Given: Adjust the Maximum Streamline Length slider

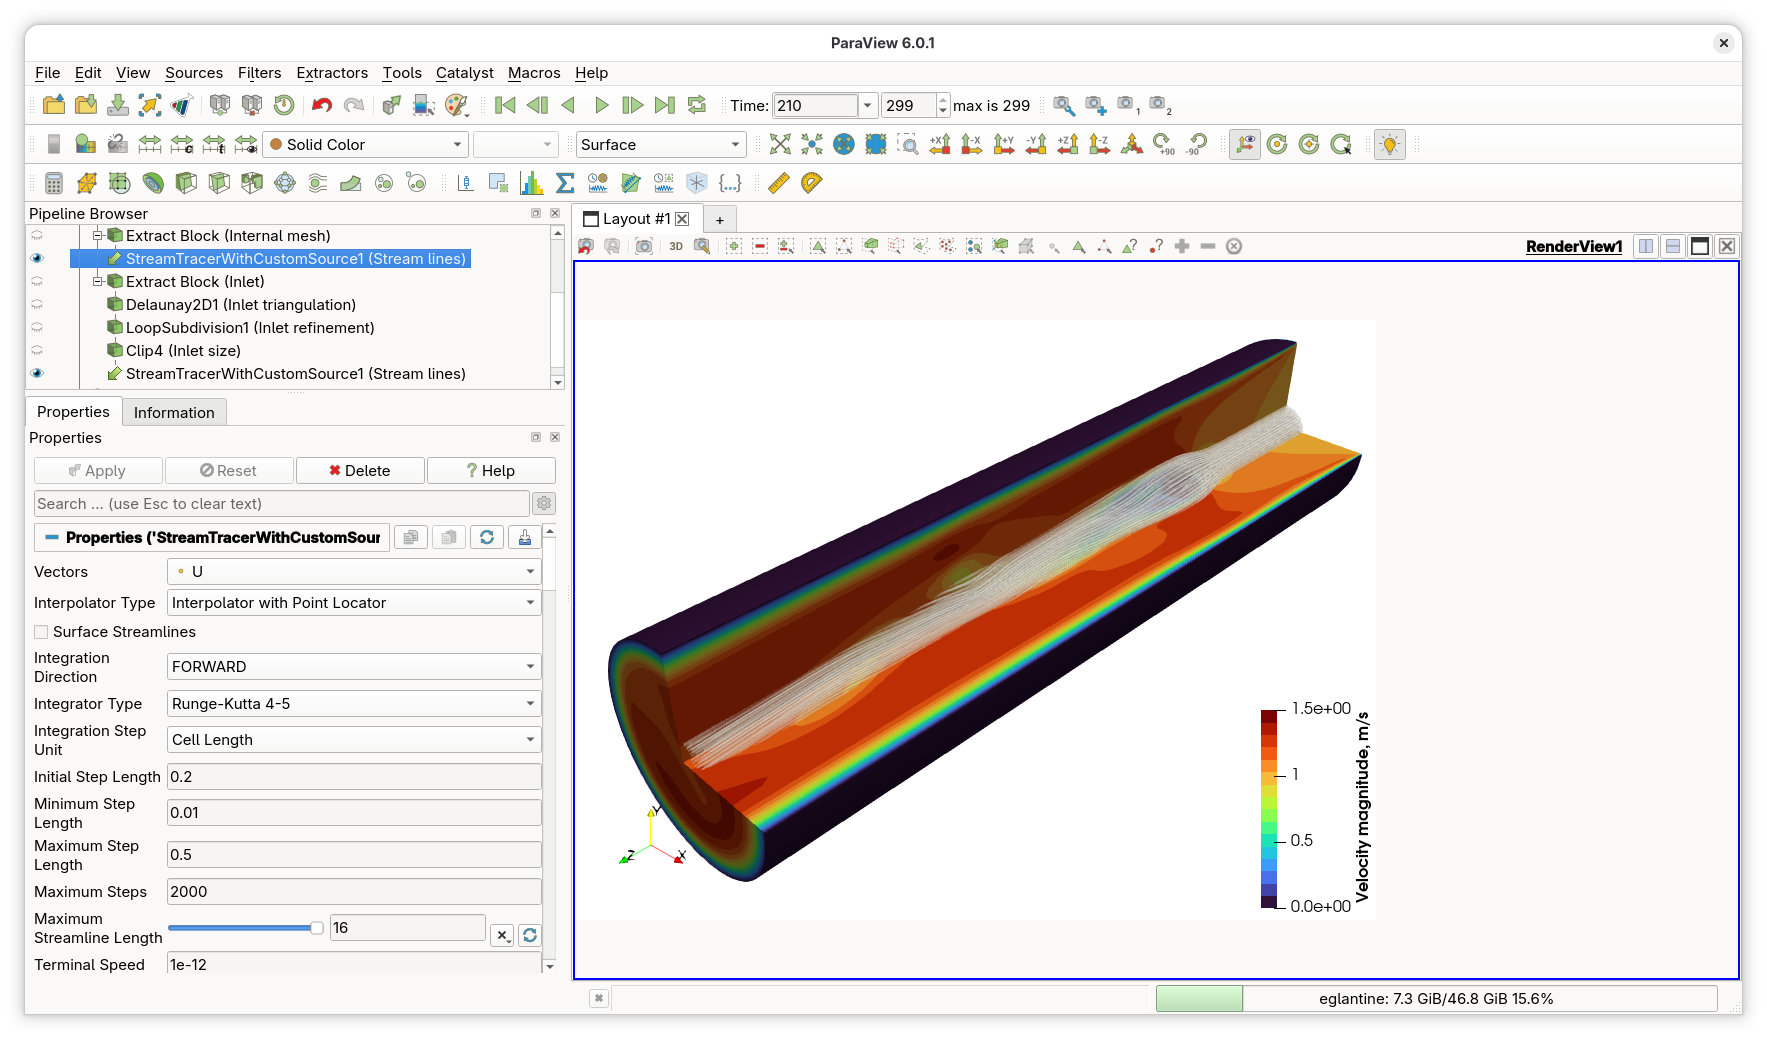Looking at the screenshot, I should pos(246,928).
